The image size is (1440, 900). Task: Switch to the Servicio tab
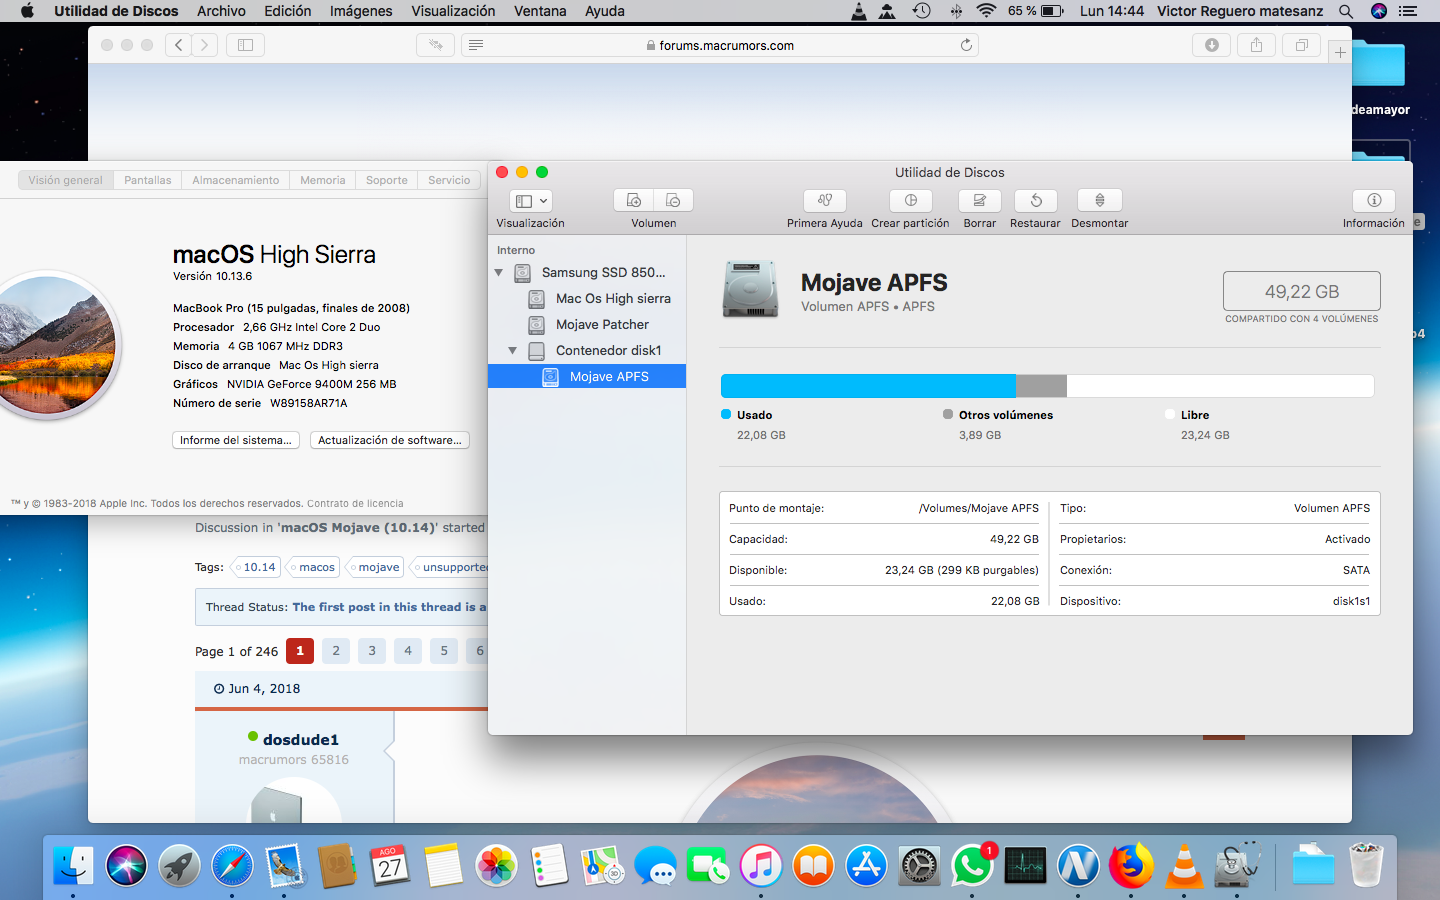click(449, 180)
